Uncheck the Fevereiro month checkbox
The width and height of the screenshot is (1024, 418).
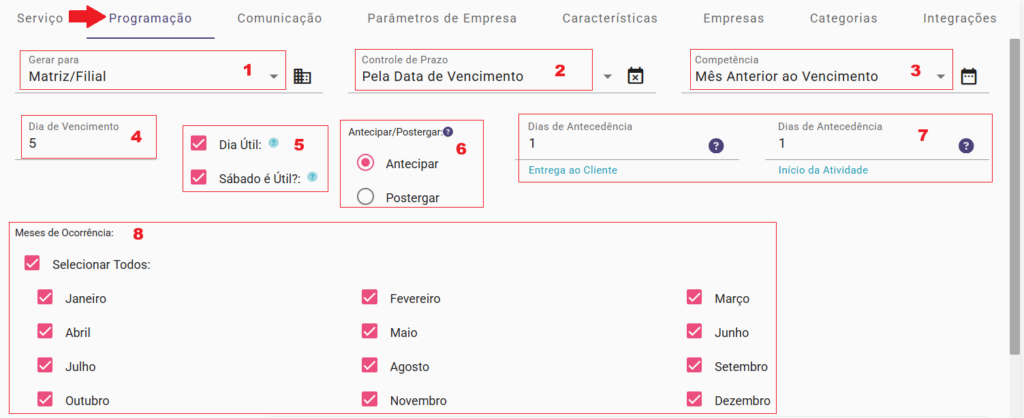point(370,298)
